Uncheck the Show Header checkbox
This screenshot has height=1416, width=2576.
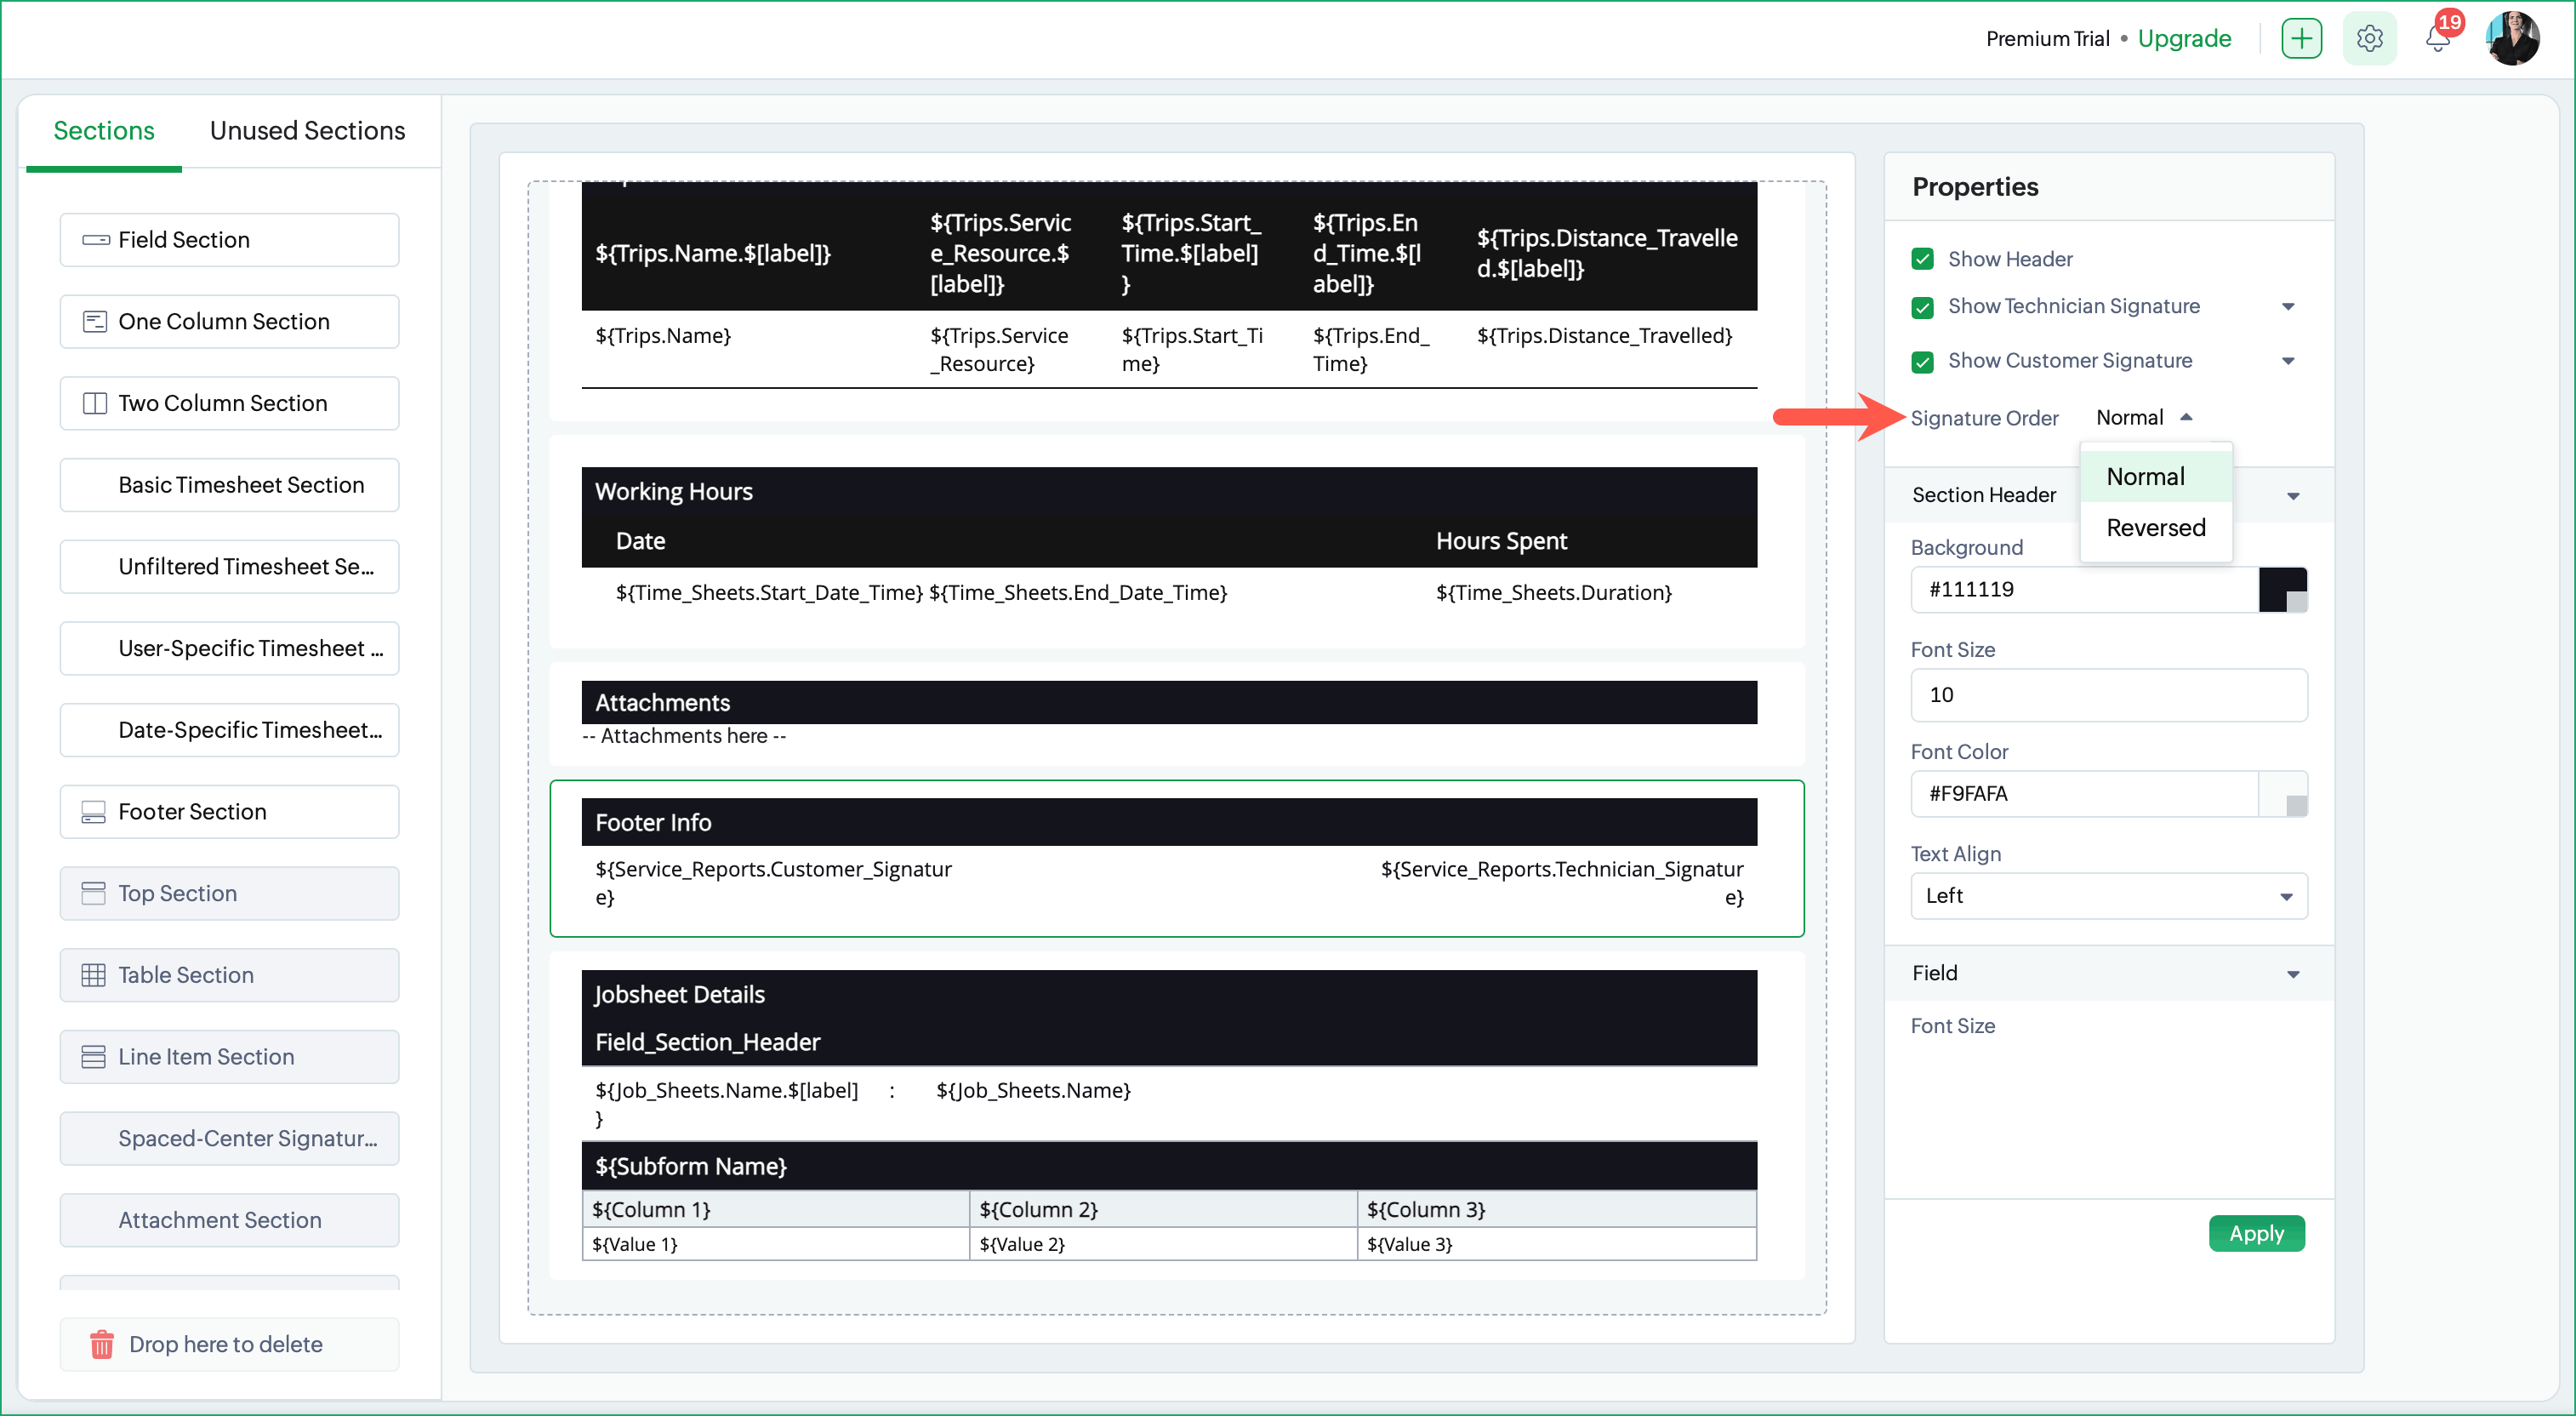coord(1922,259)
